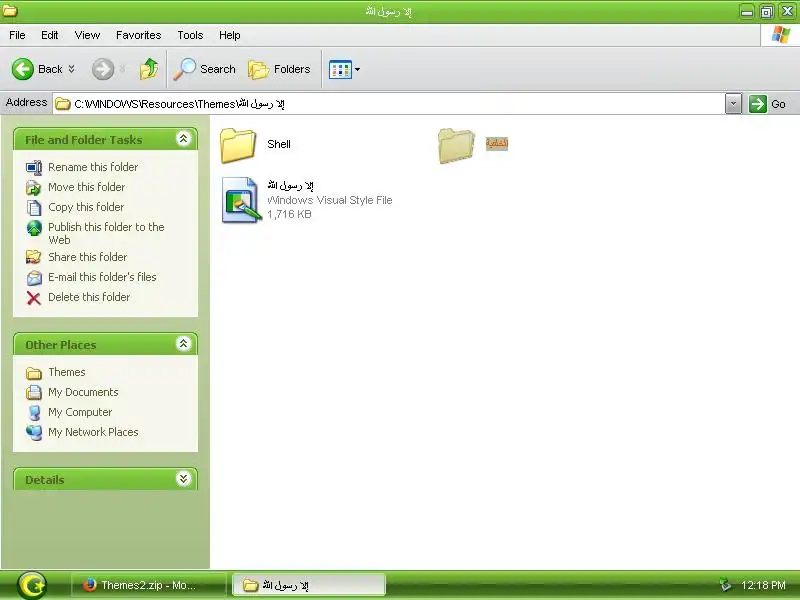Viewport: 800px width, 600px height.
Task: Click the 12:18 PM clock
Action: tap(763, 585)
